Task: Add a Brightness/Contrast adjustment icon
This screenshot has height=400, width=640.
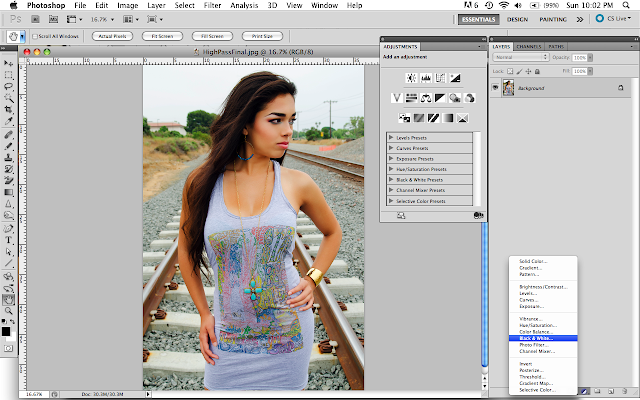Action: pos(411,78)
